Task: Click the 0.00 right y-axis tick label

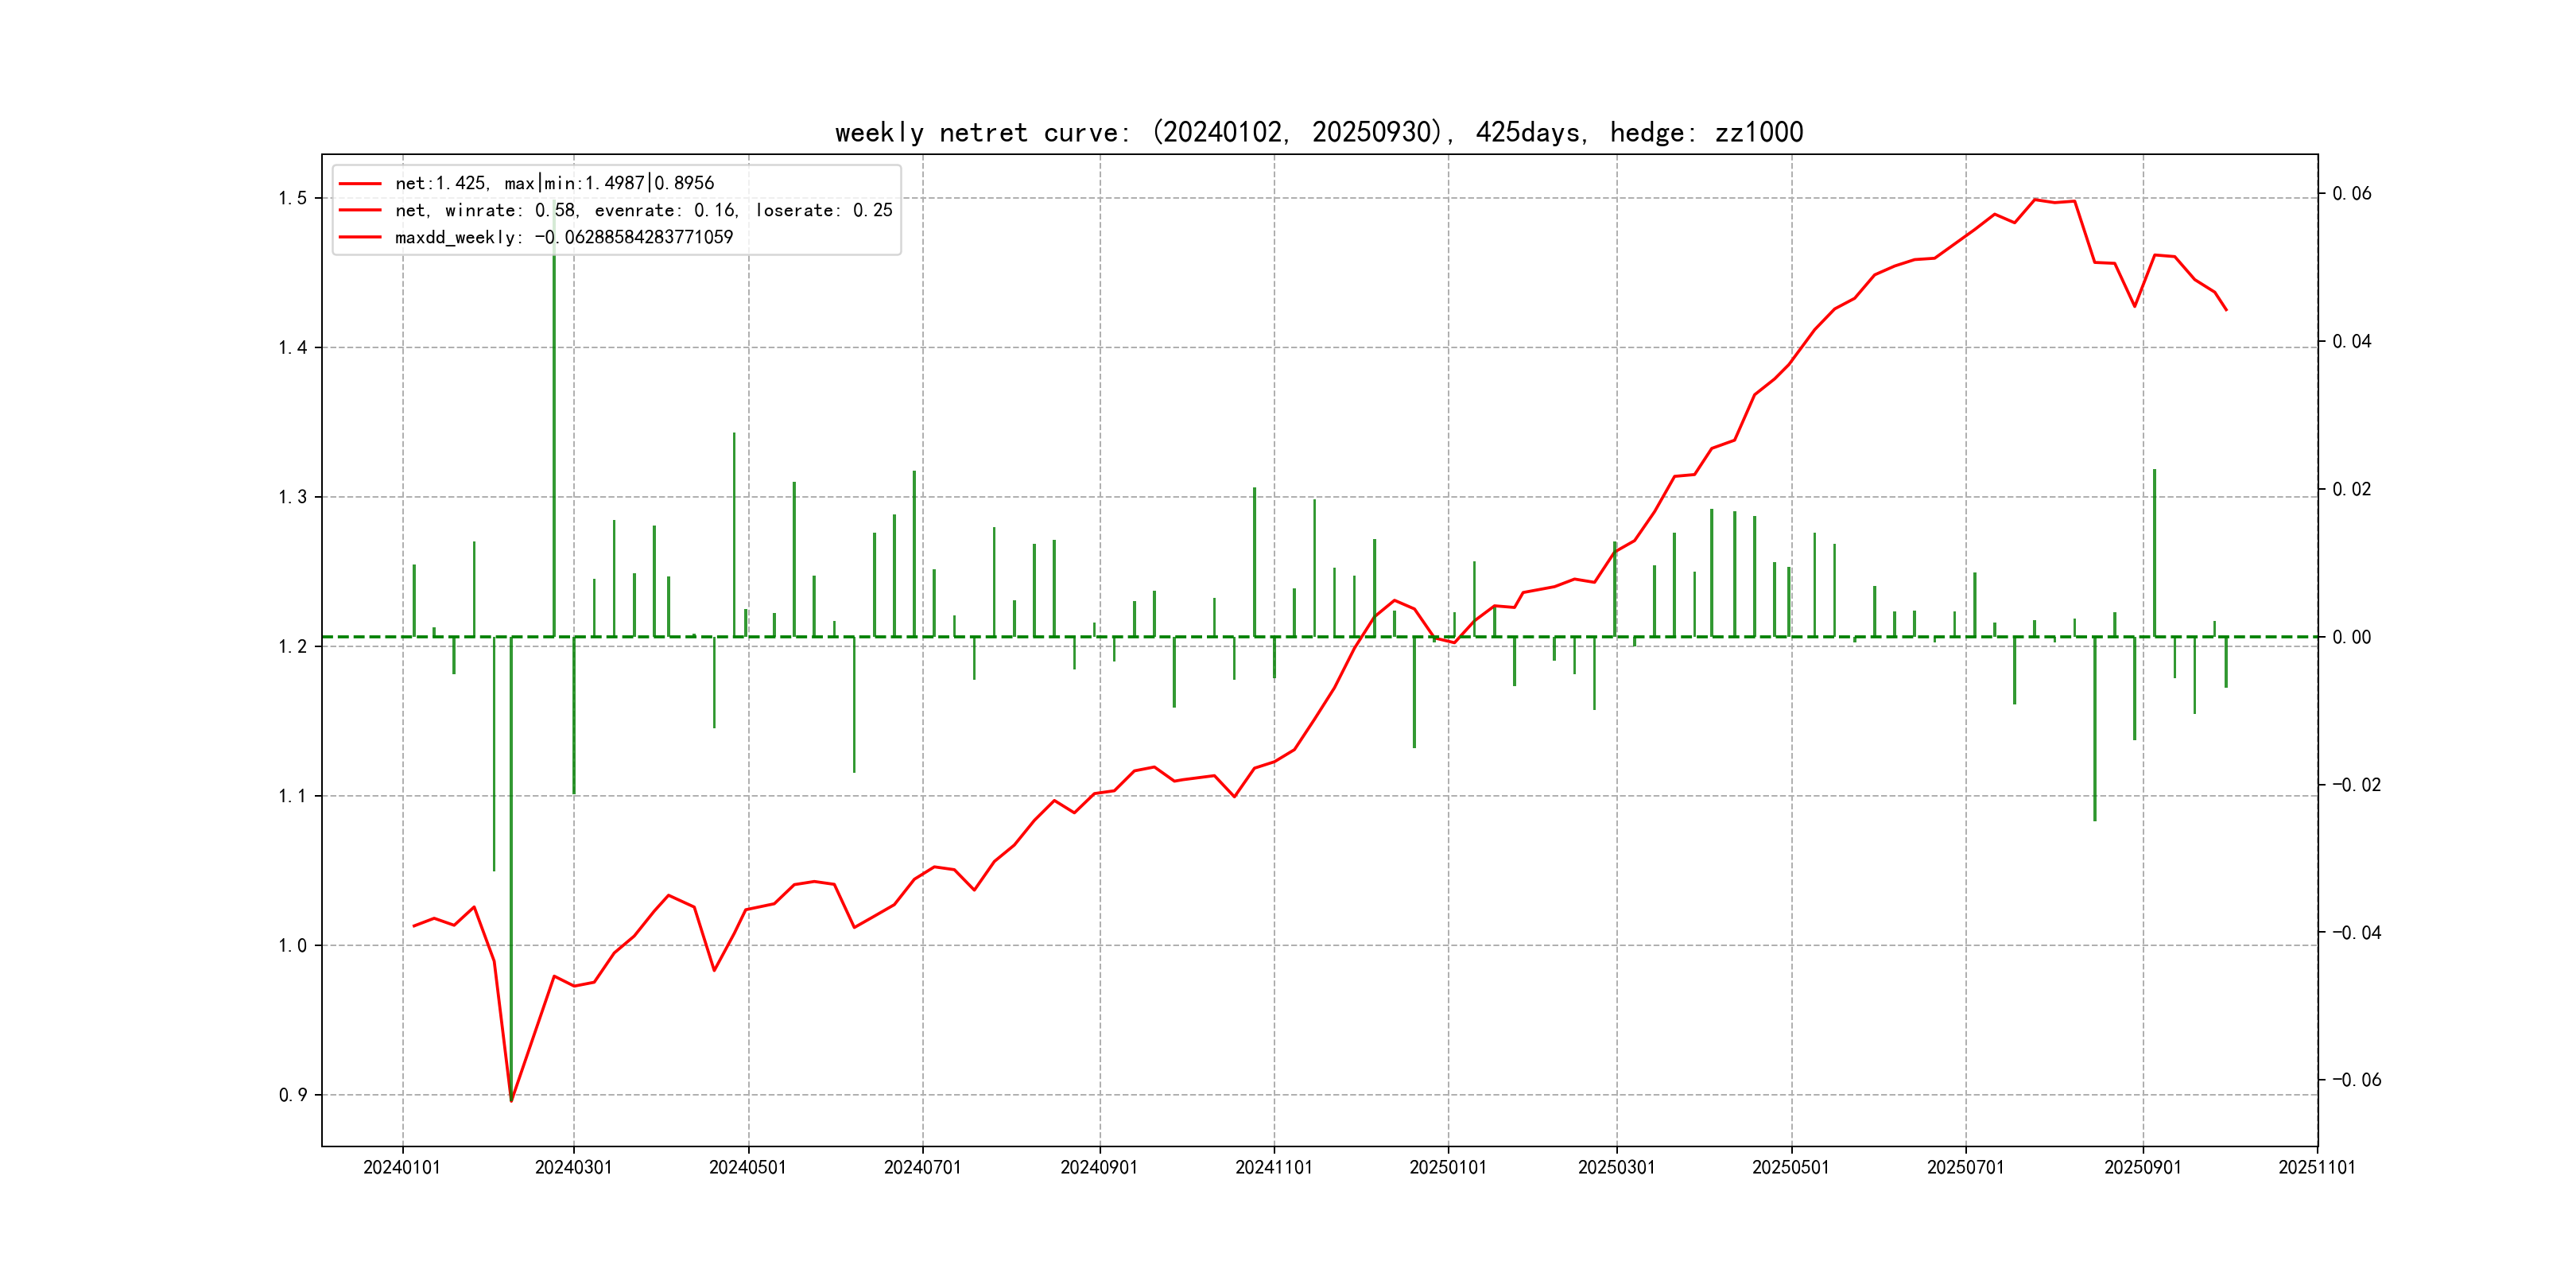Action: (x=2351, y=637)
